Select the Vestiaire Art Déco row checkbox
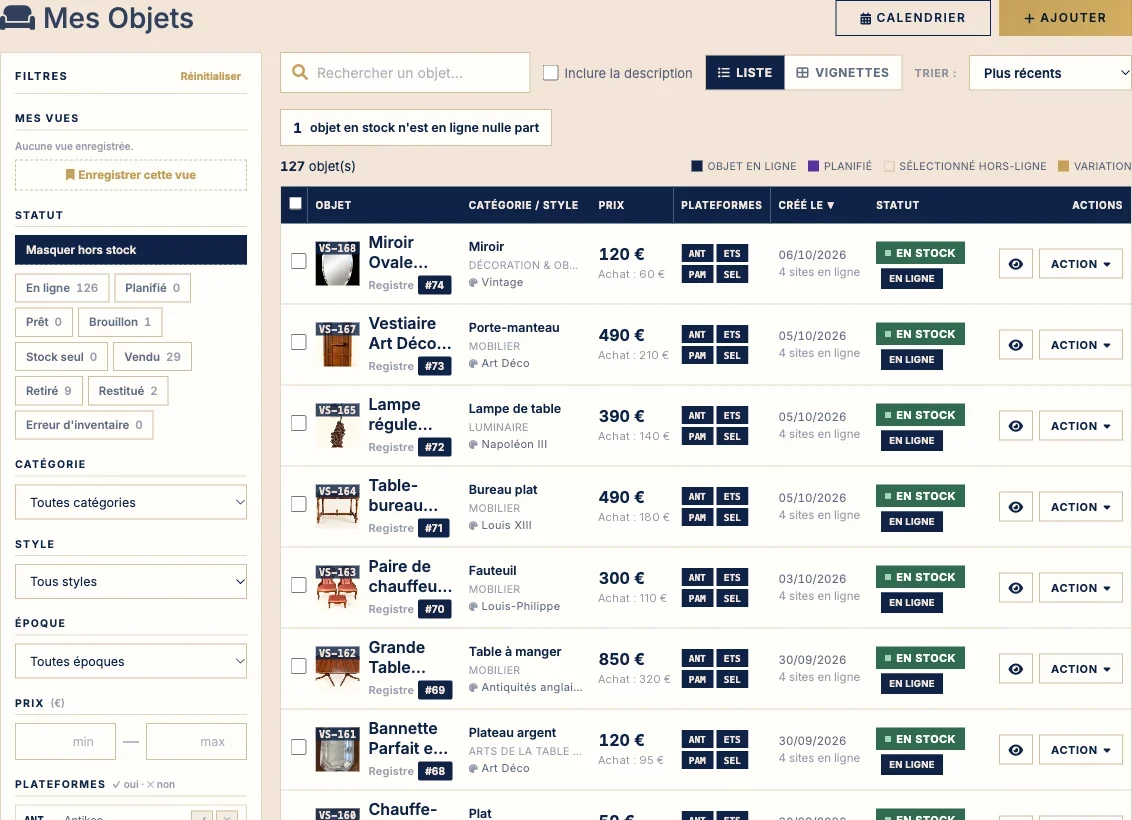Image resolution: width=1132 pixels, height=820 pixels. 298,342
